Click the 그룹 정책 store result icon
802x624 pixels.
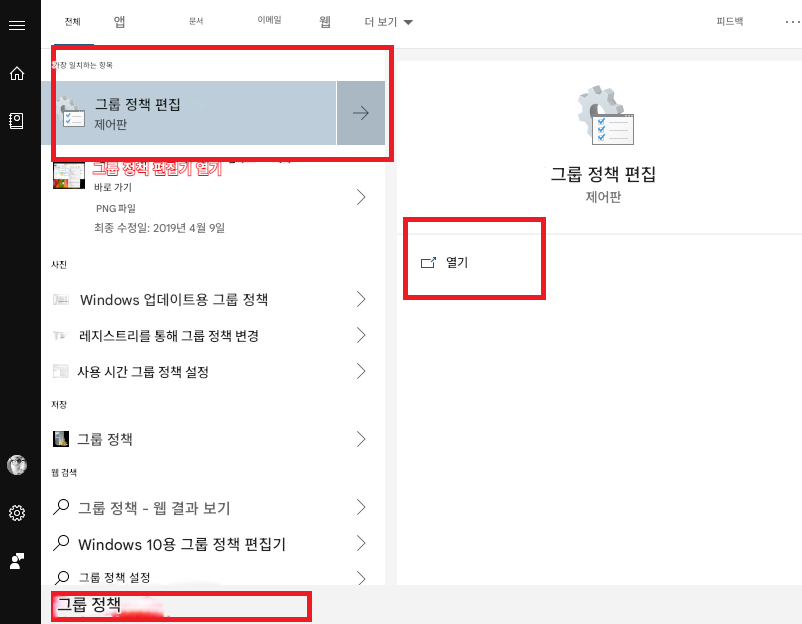[61, 439]
